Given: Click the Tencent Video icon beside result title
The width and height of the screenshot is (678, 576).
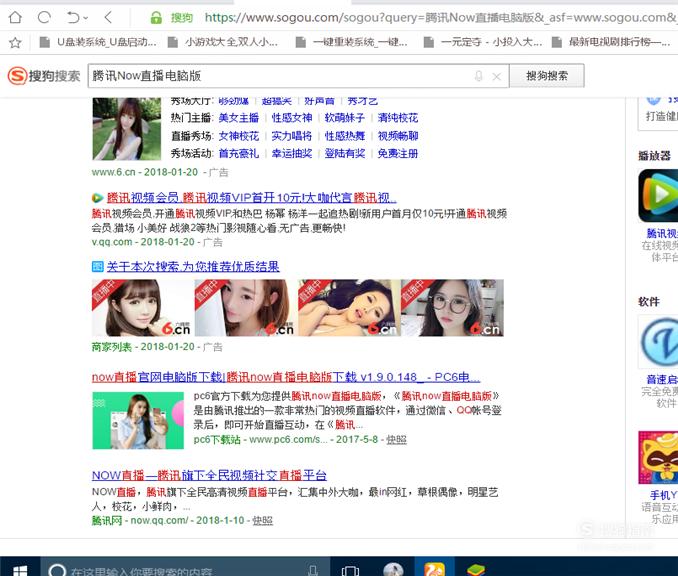Looking at the screenshot, I should pos(97,198).
